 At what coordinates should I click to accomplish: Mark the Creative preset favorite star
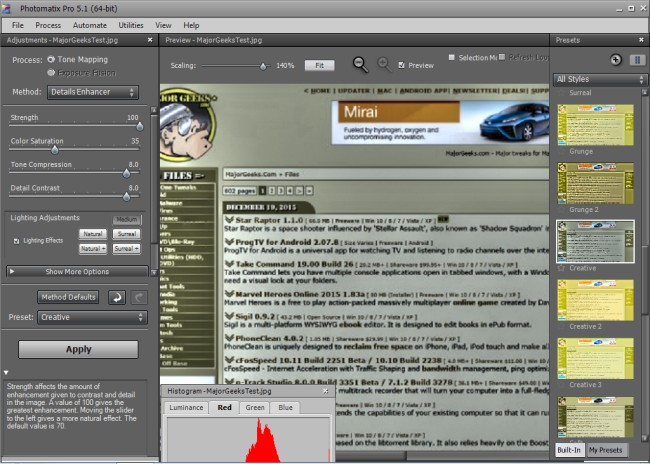[x=561, y=268]
